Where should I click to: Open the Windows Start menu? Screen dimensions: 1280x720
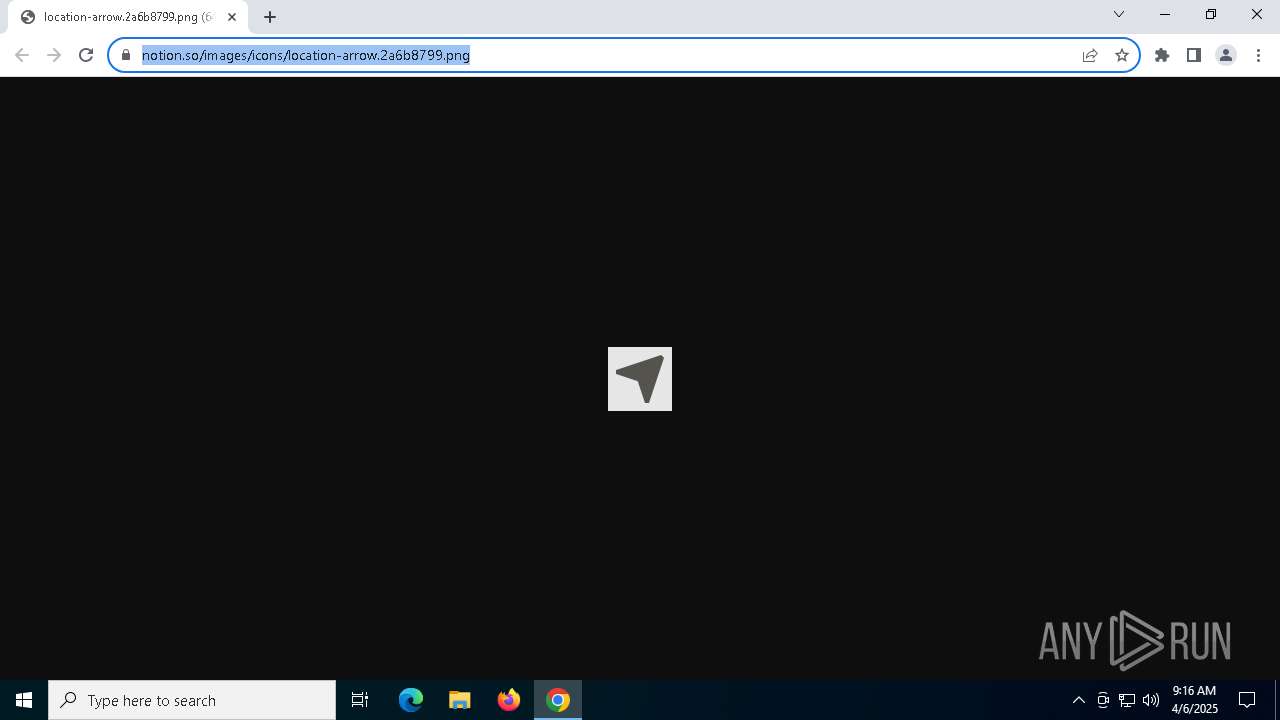[24, 700]
